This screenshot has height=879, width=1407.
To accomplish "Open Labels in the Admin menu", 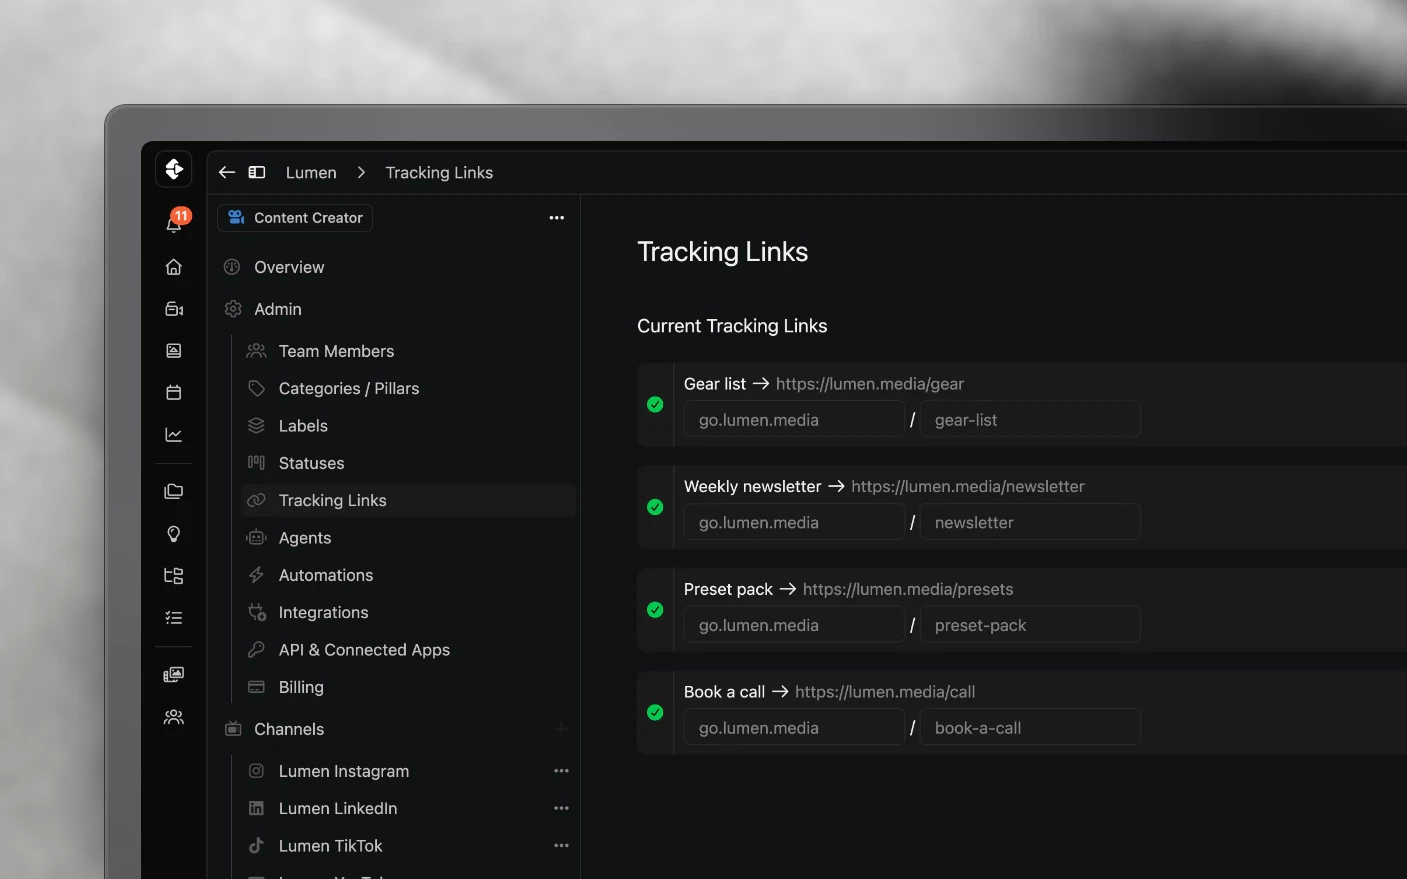I will click(303, 426).
